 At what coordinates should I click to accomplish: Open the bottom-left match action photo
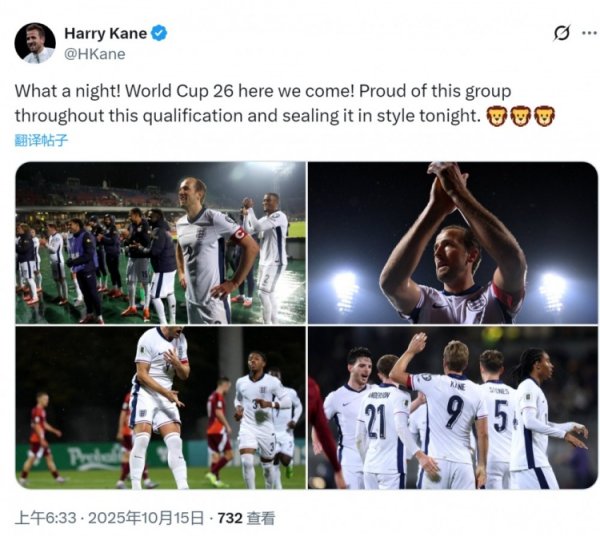coord(160,407)
